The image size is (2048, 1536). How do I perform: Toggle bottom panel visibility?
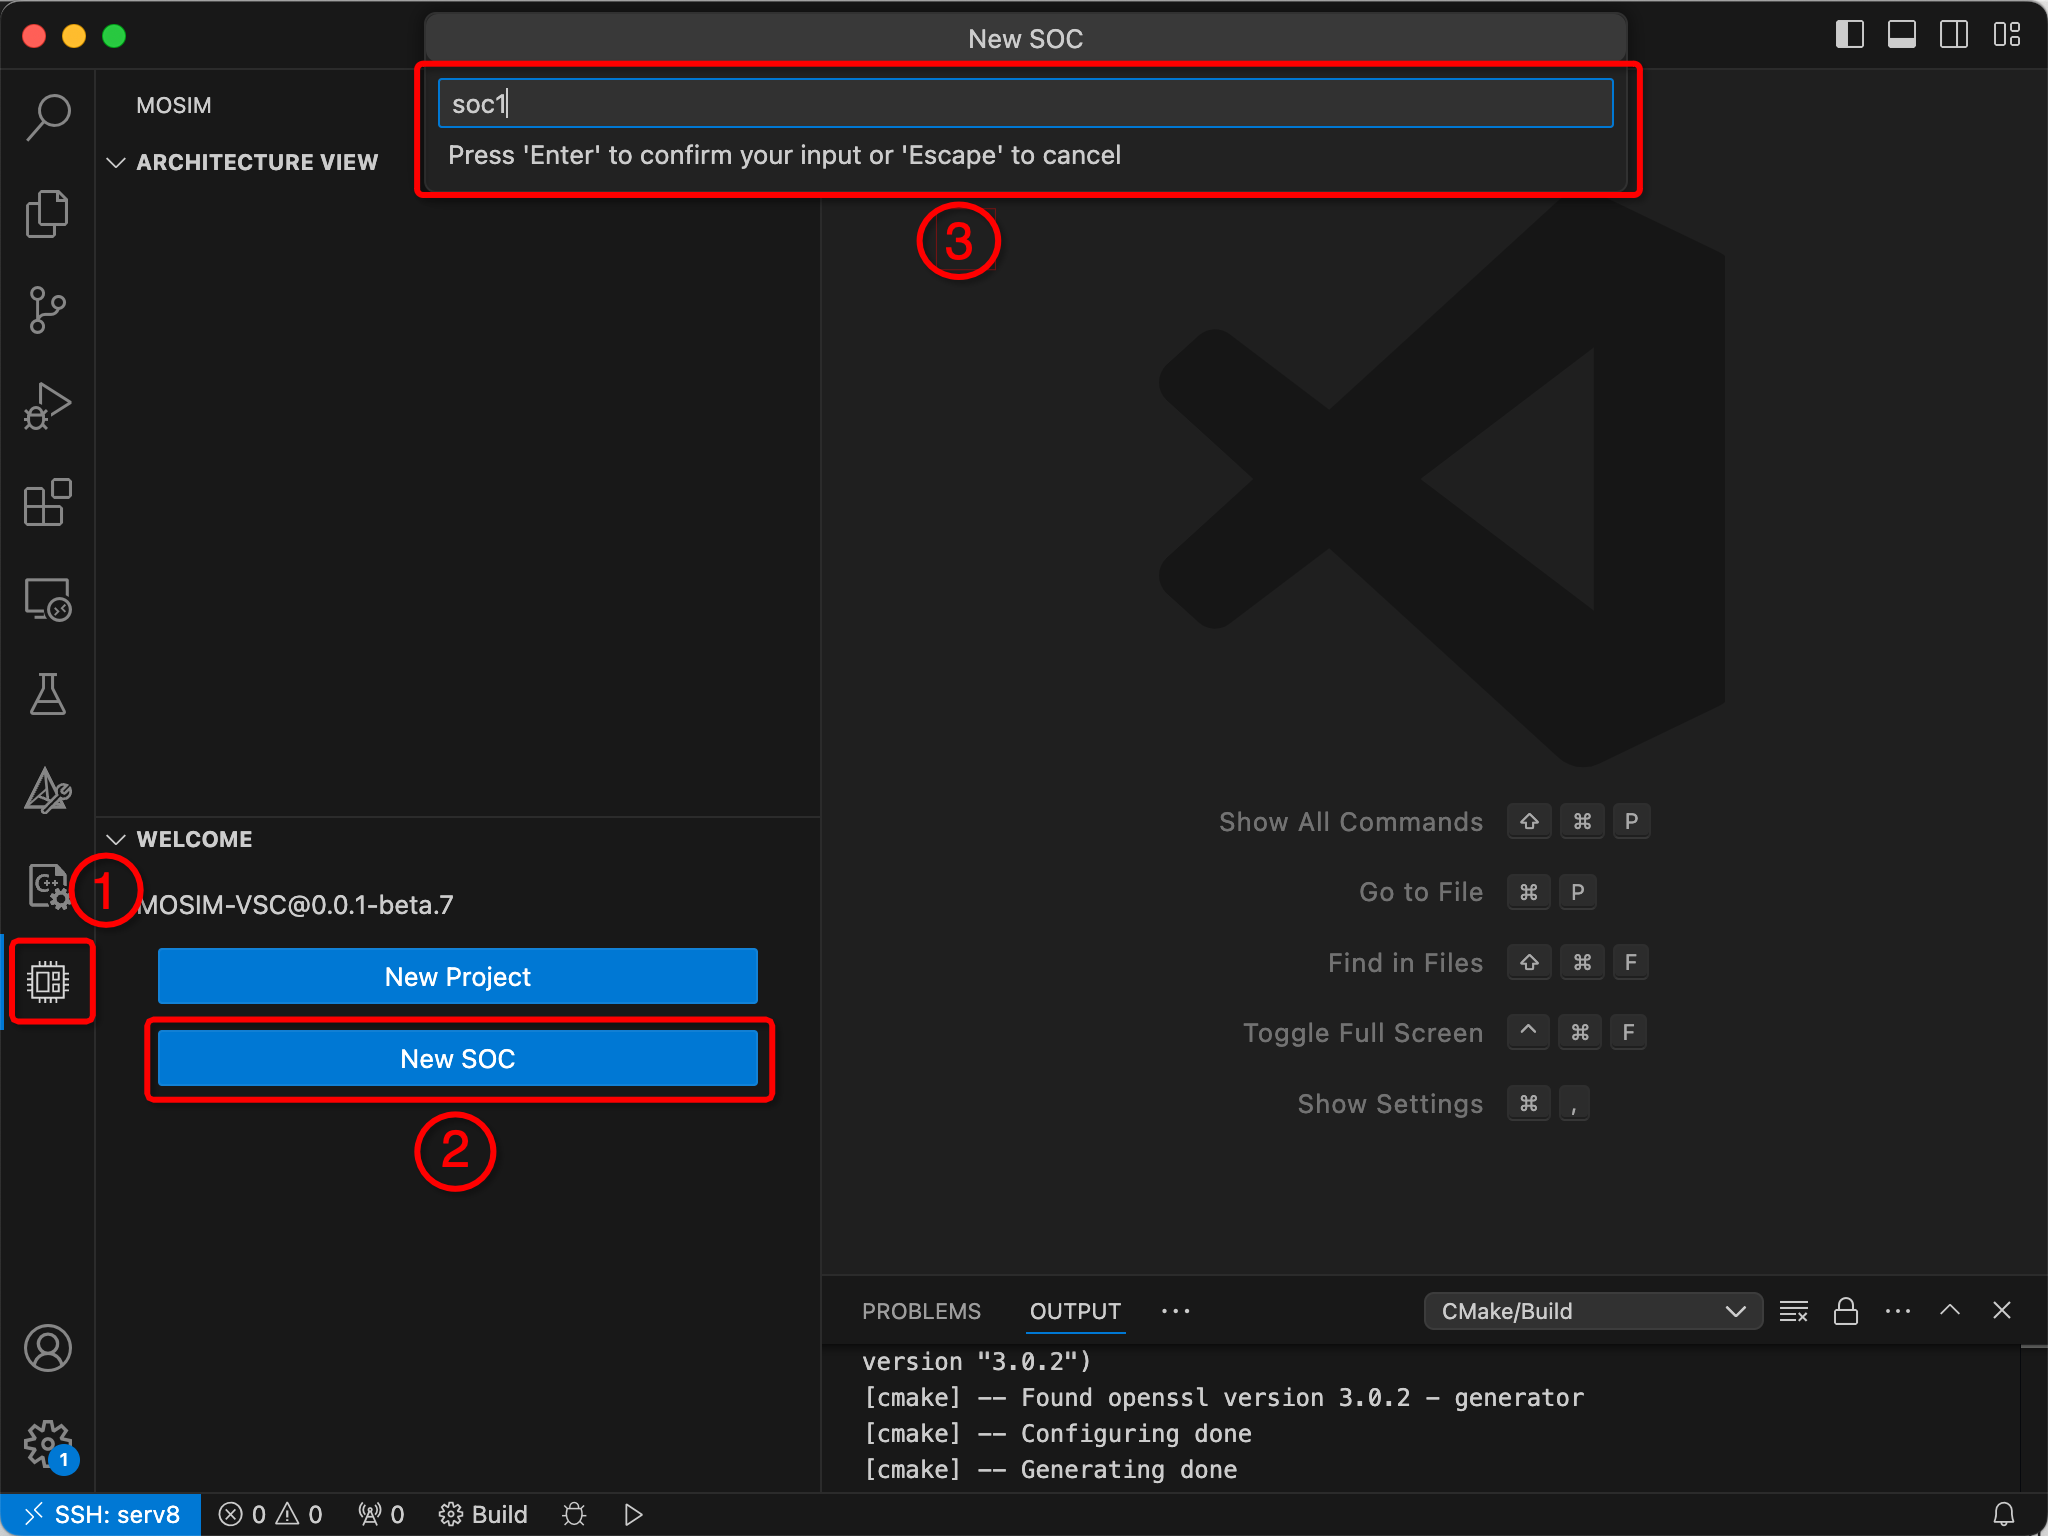coord(1902,35)
